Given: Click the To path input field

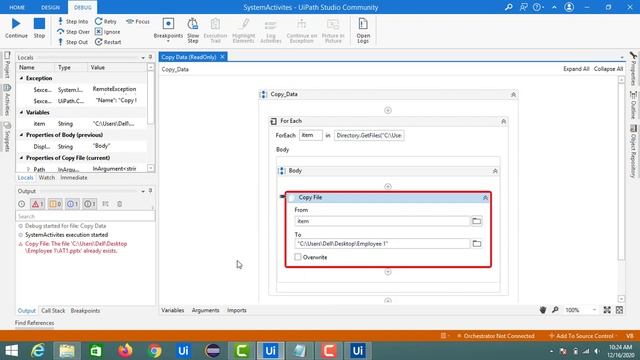Looking at the screenshot, I should point(382,244).
